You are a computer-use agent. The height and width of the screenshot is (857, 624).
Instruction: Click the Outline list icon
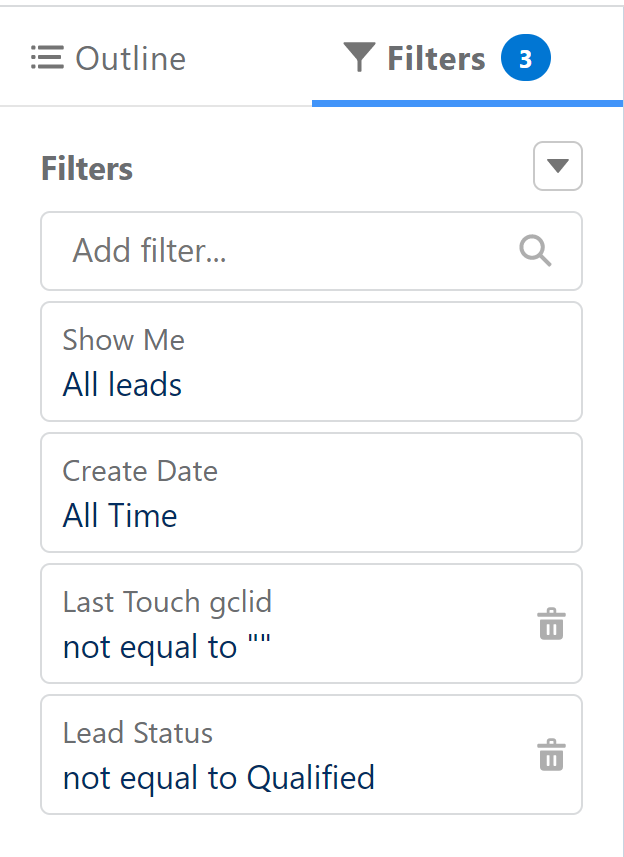coord(47,58)
